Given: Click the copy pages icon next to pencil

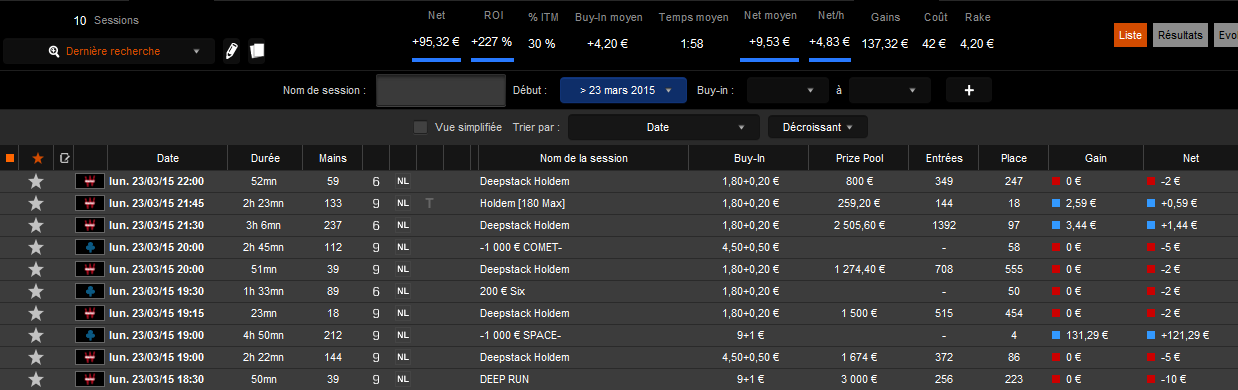Looking at the screenshot, I should click(x=257, y=50).
